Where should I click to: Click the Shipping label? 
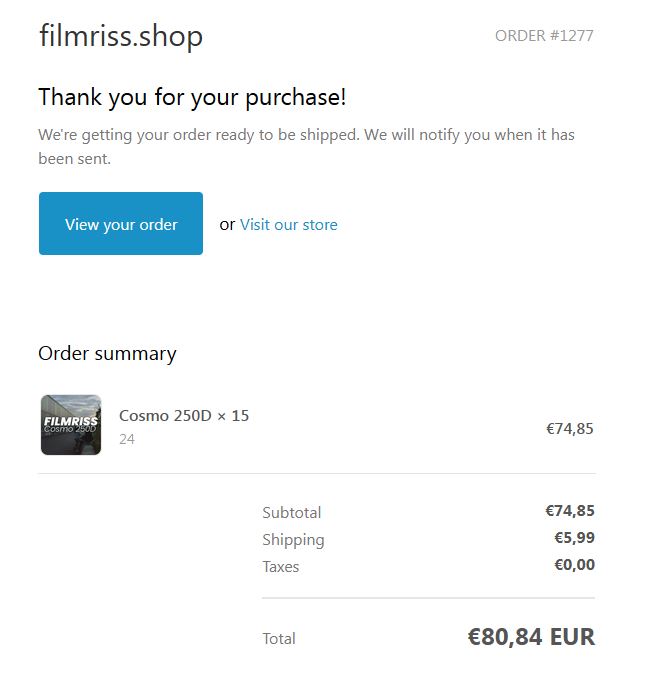pyautogui.click(x=293, y=539)
